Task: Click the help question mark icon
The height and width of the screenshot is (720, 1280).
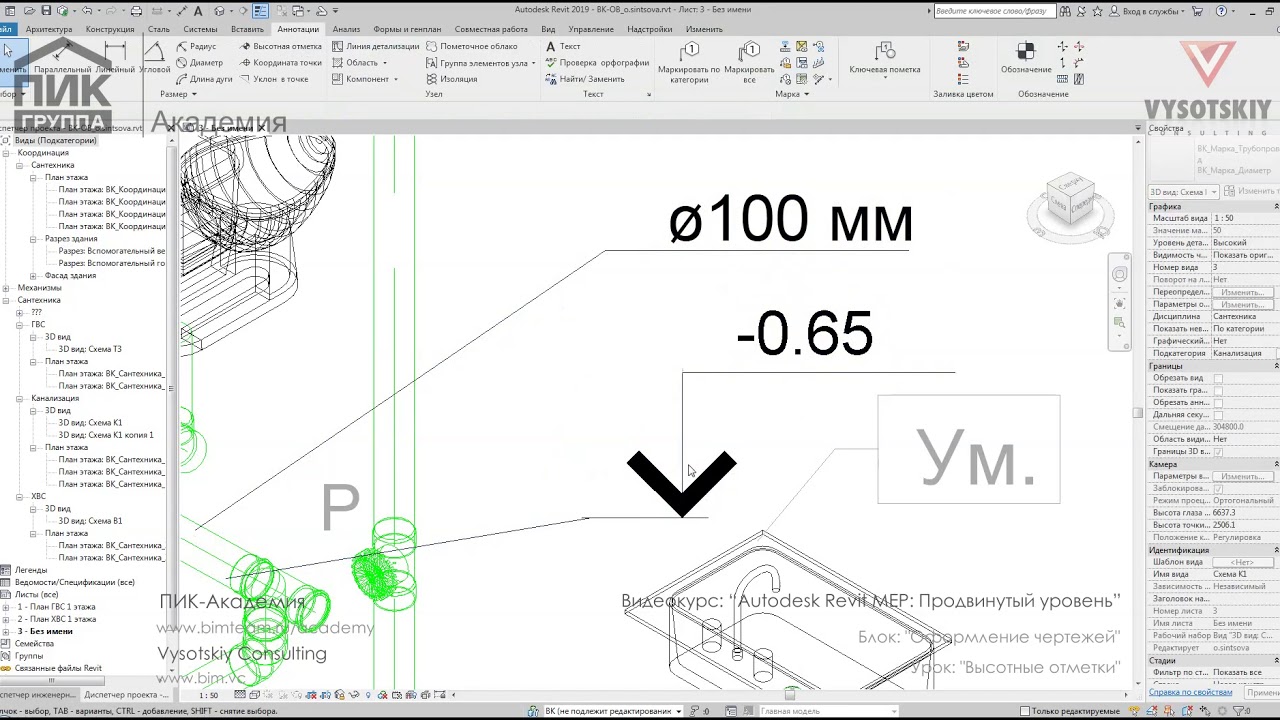Action: pos(1222,11)
